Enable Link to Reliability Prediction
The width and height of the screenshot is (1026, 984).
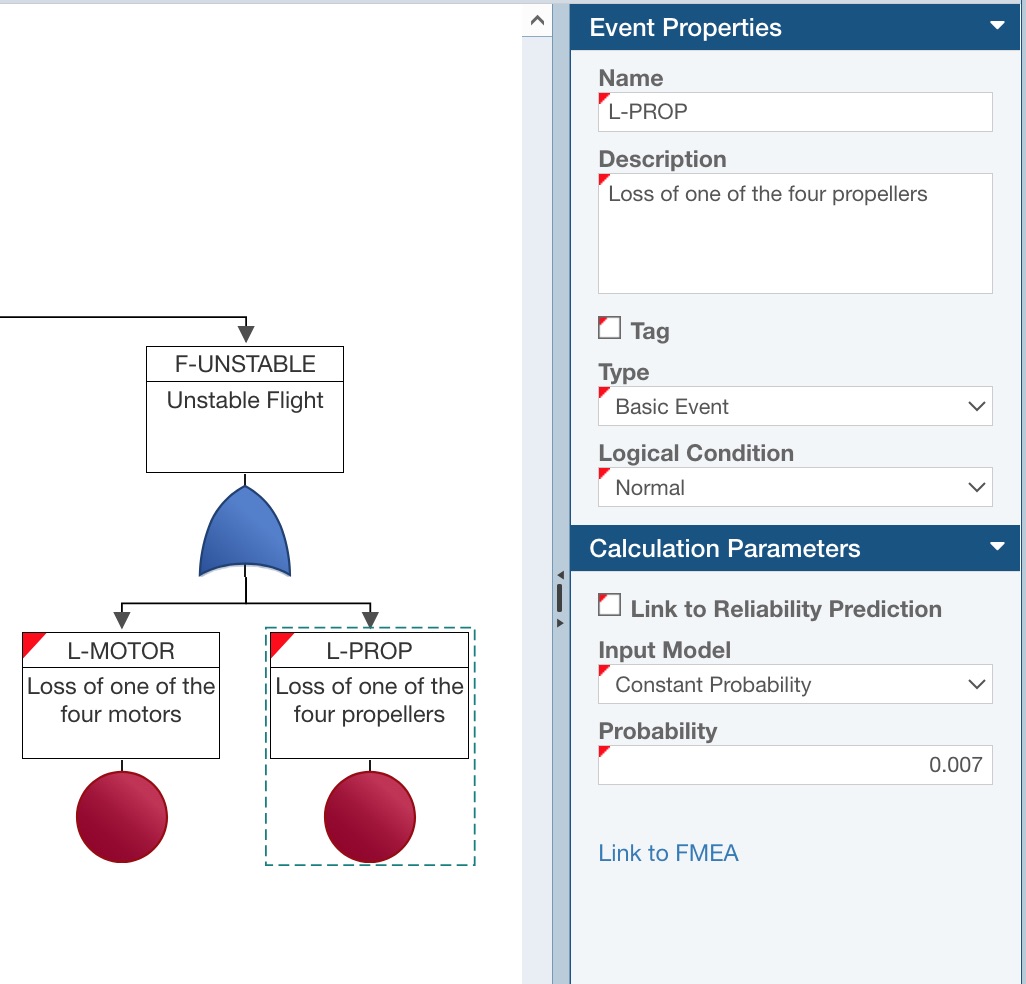[607, 606]
